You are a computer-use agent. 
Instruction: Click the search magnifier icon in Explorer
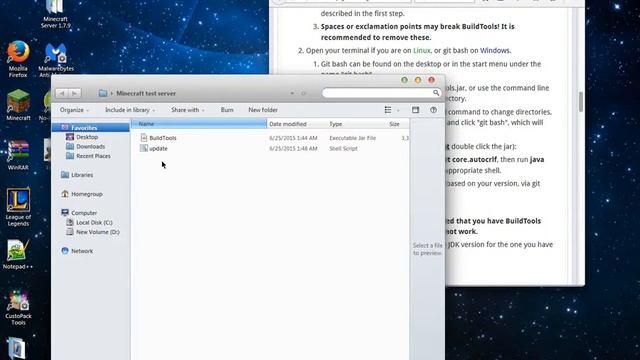click(x=436, y=93)
